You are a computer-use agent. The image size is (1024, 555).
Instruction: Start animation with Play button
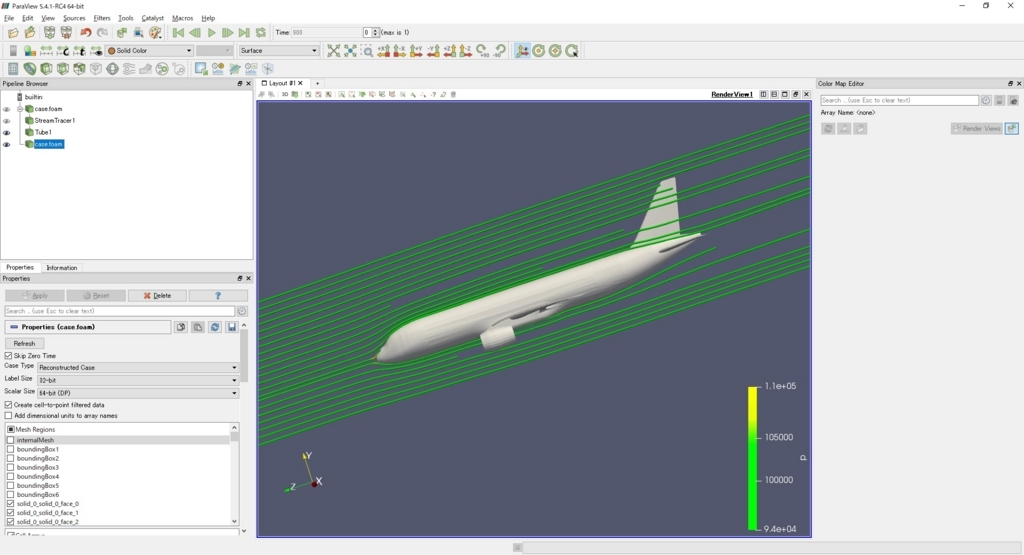211,33
